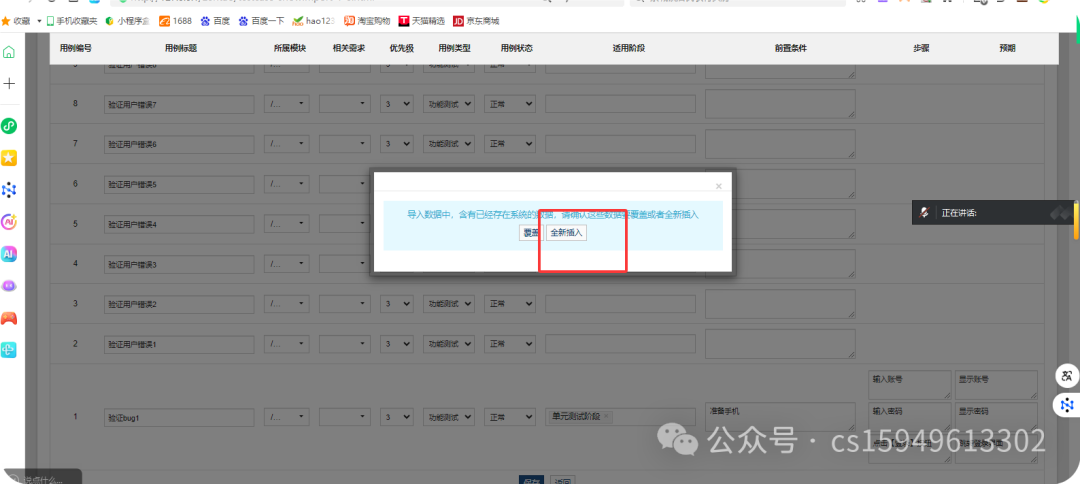Open the 小程序盒 bookmark
This screenshot has width=1080, height=484.
pos(127,21)
